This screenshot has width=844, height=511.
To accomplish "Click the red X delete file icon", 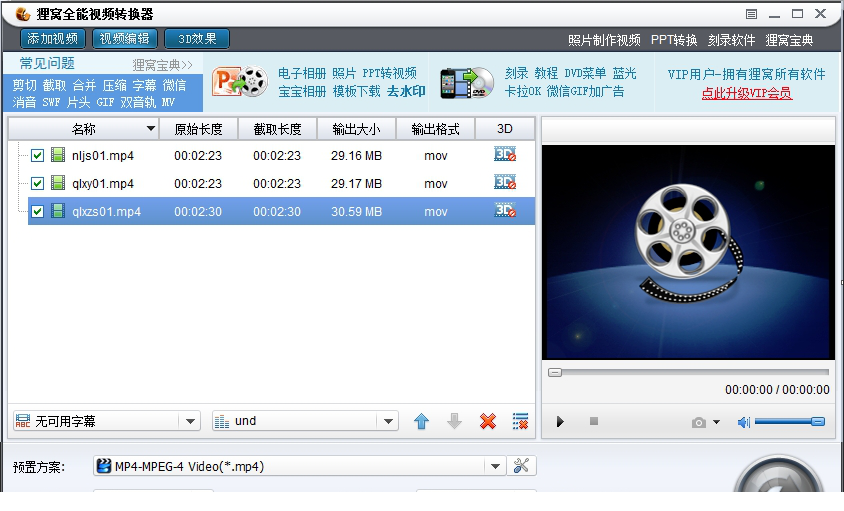I will (x=488, y=422).
